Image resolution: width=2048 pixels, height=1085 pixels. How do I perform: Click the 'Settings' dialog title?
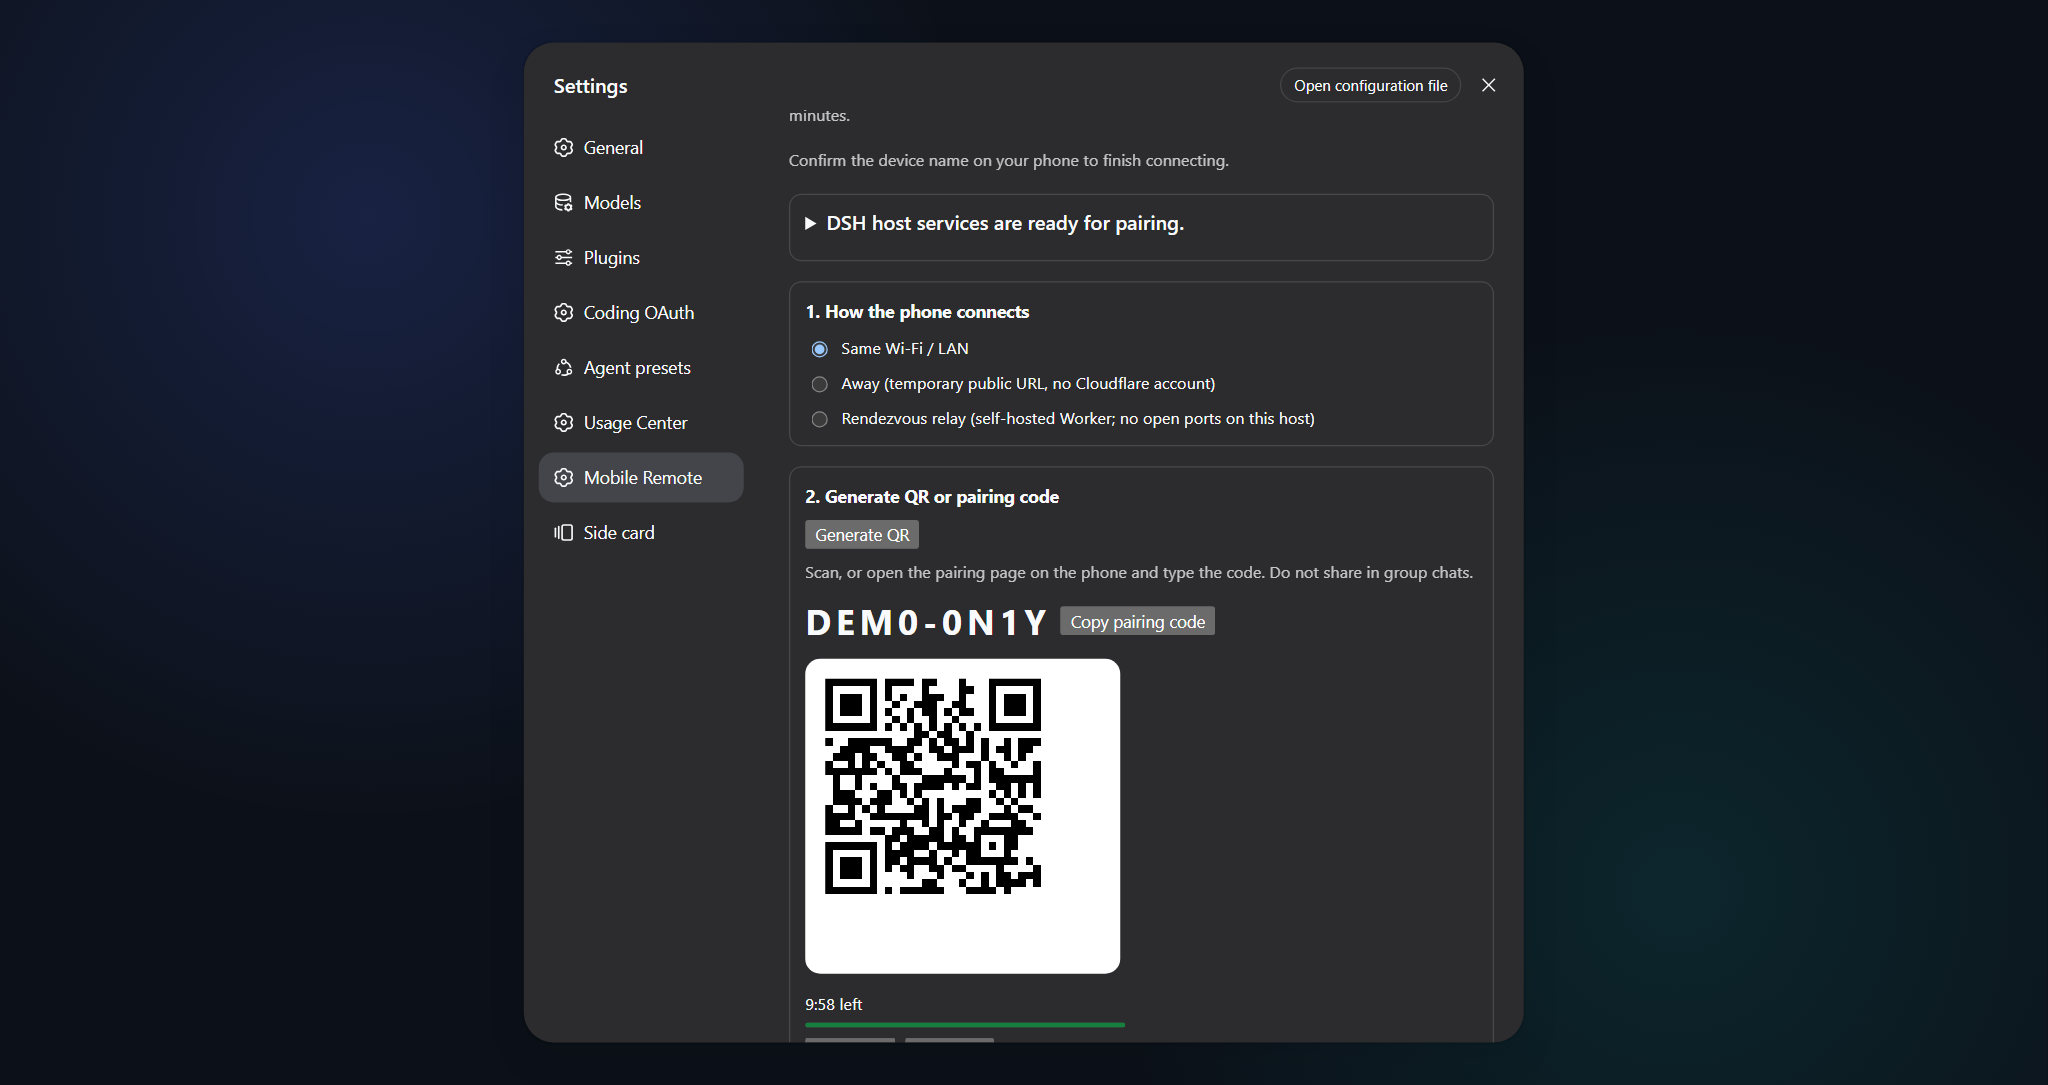pos(590,86)
